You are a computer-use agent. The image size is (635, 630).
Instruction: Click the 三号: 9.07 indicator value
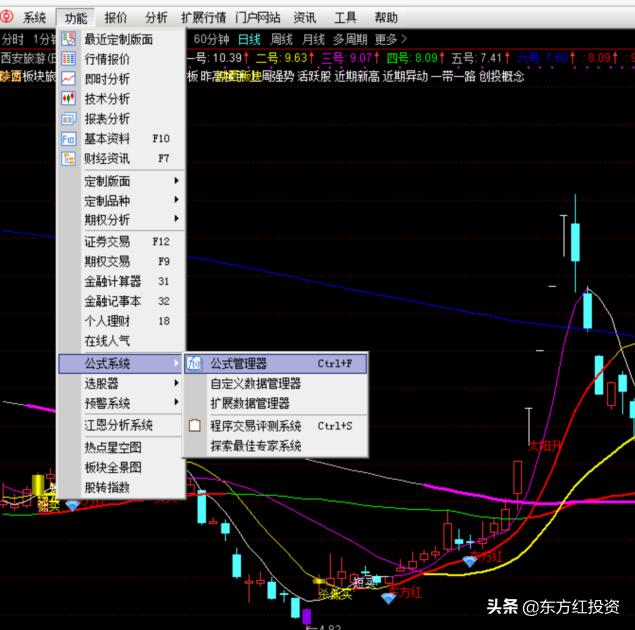pyautogui.click(x=351, y=58)
